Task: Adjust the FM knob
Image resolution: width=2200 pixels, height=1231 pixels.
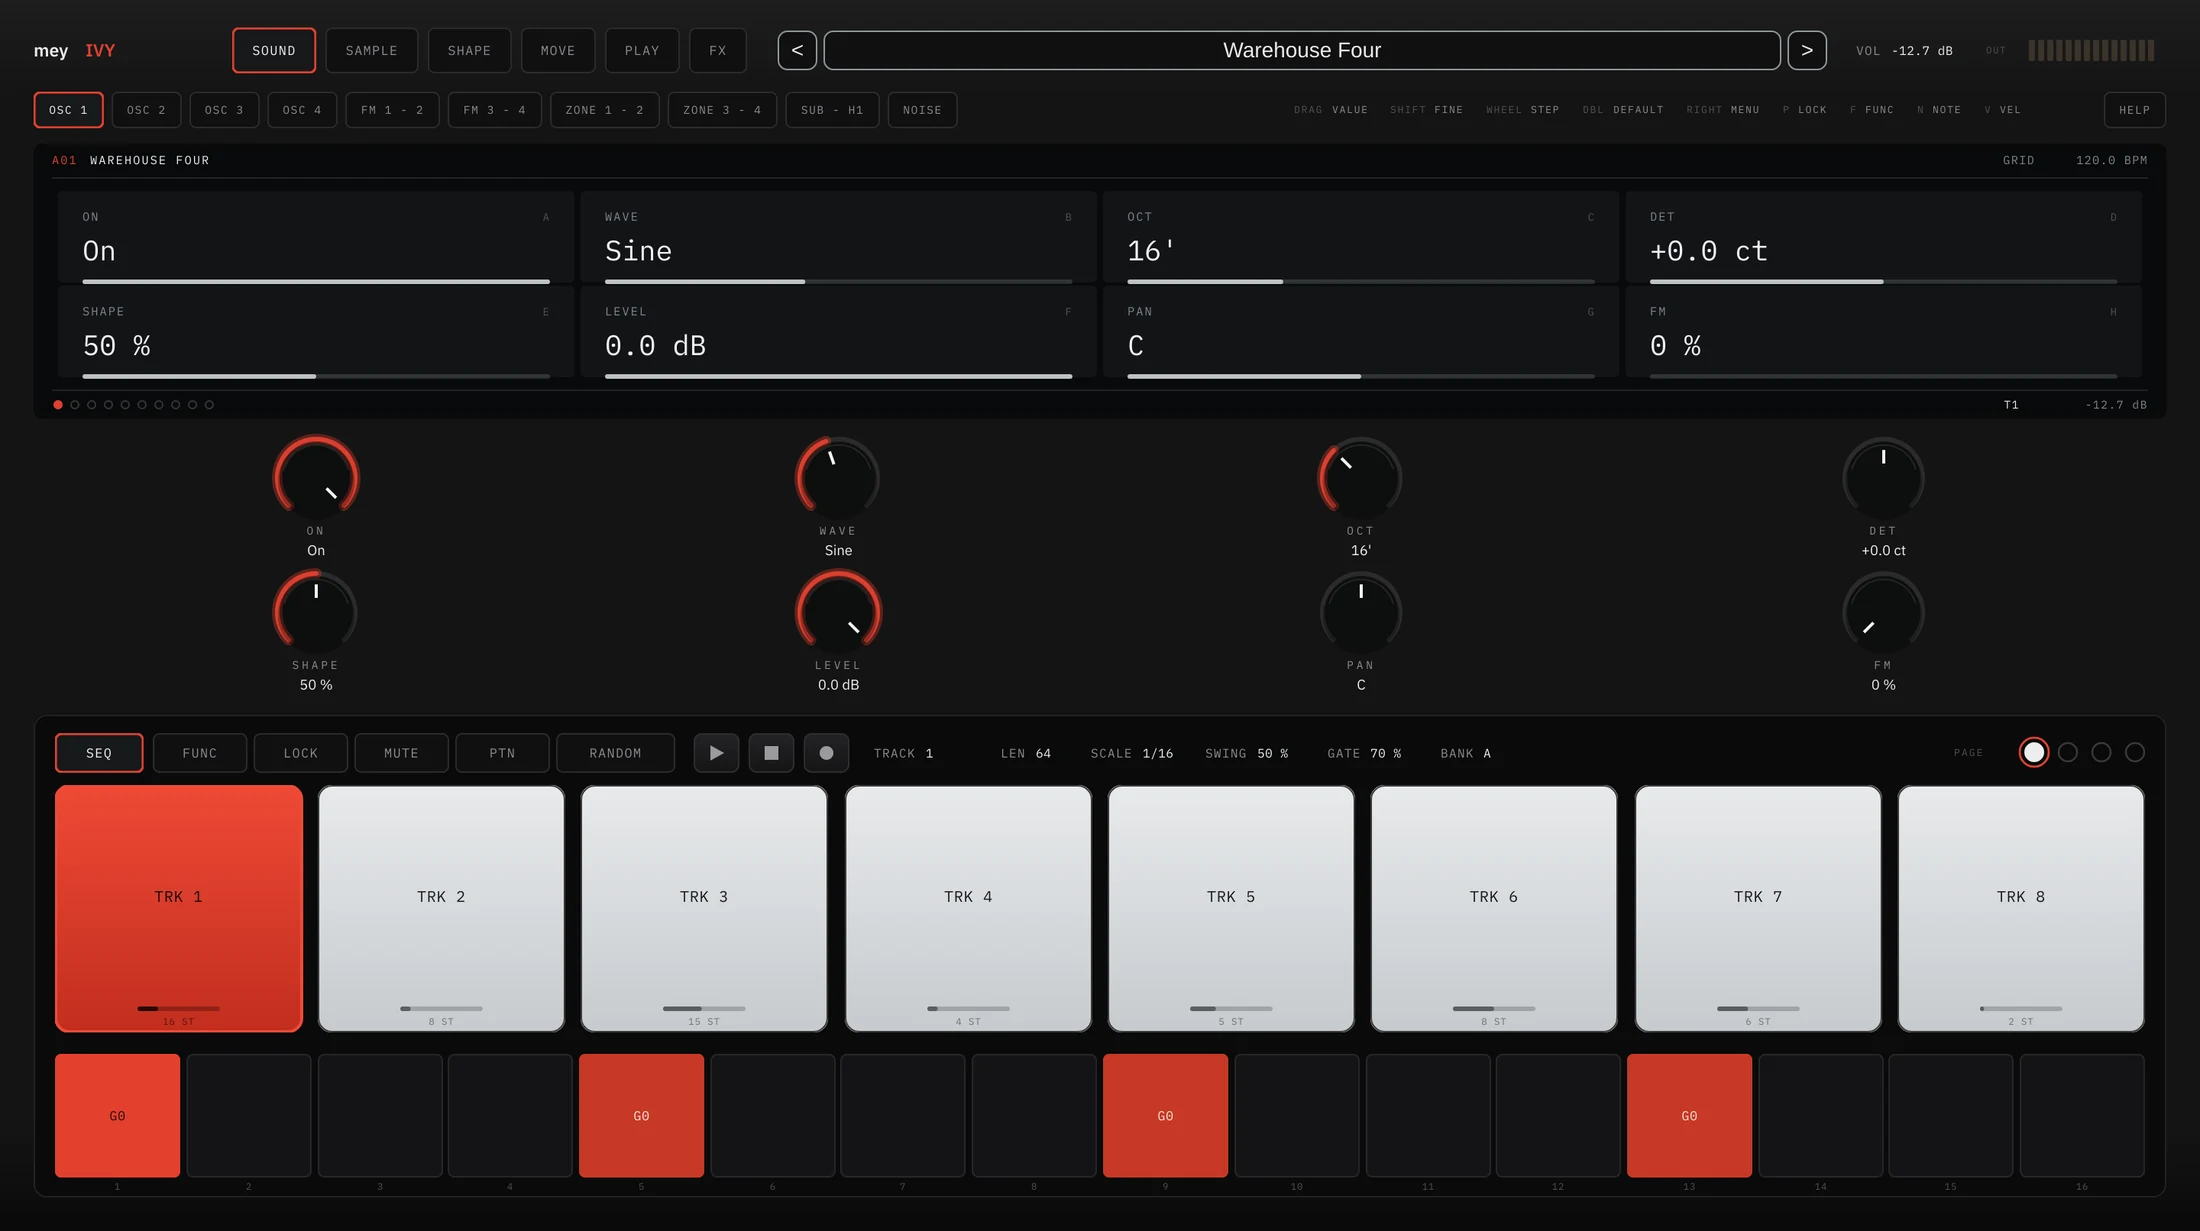Action: click(x=1883, y=612)
